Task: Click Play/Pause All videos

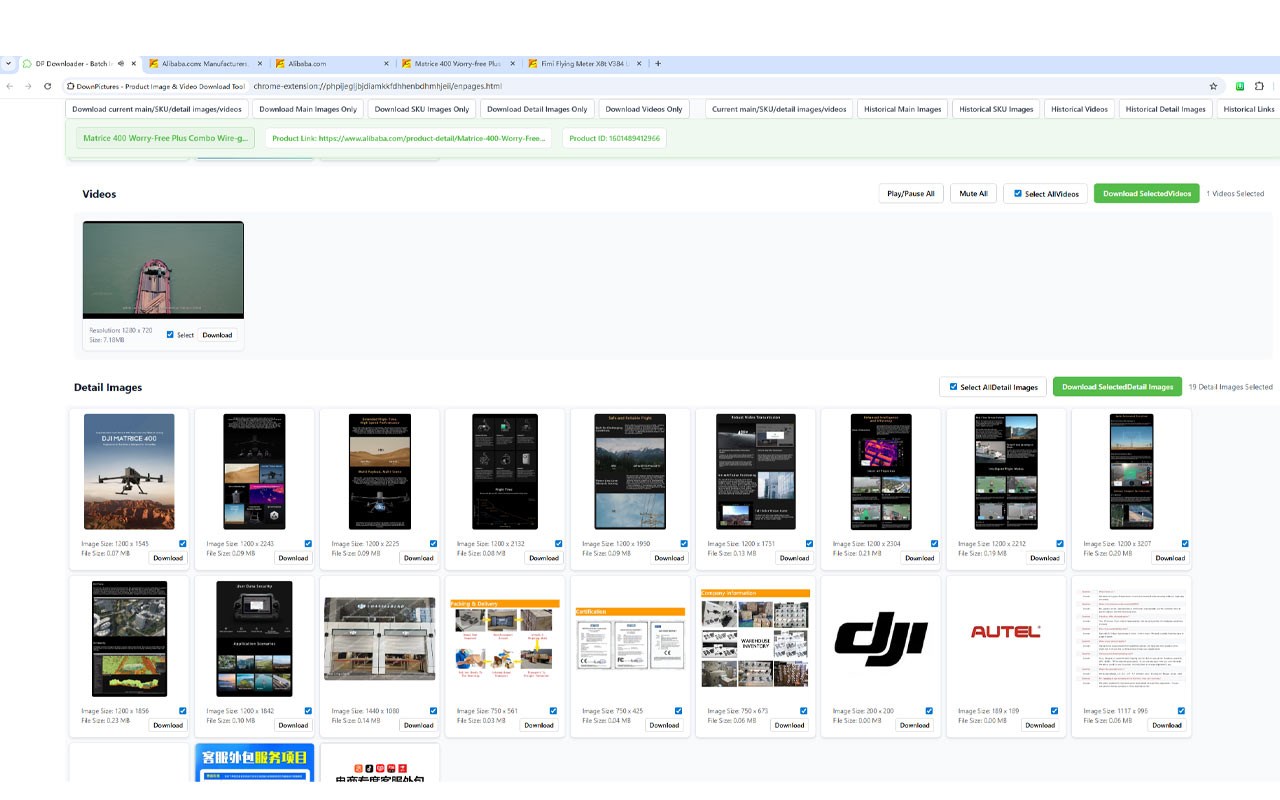Action: point(910,193)
